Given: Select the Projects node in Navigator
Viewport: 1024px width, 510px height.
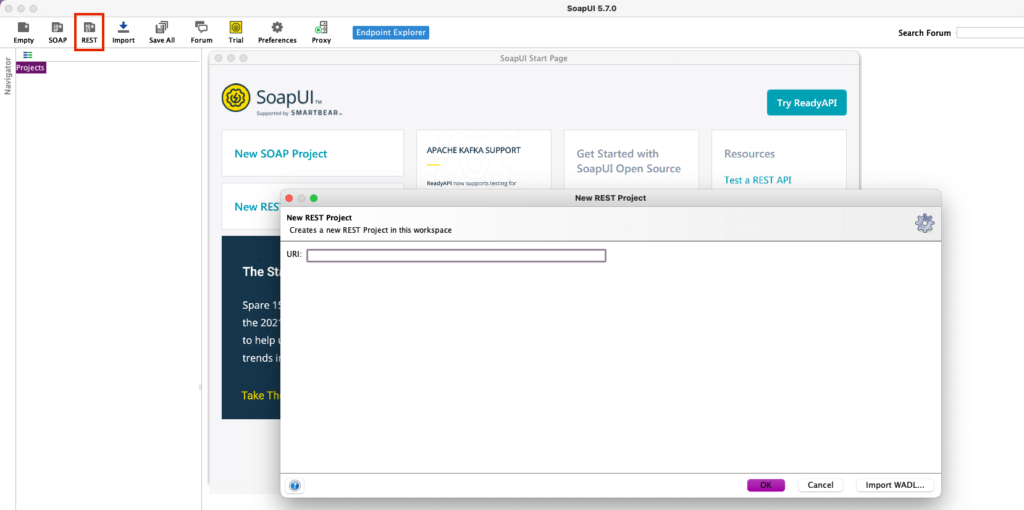Looking at the screenshot, I should click(31, 68).
